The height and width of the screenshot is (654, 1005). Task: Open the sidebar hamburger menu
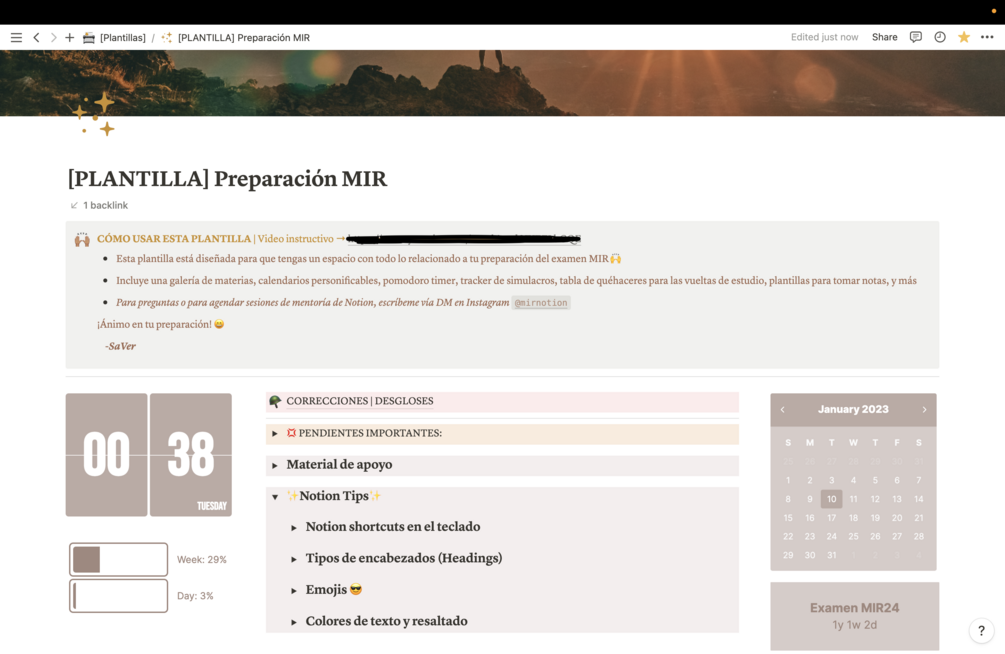16,38
